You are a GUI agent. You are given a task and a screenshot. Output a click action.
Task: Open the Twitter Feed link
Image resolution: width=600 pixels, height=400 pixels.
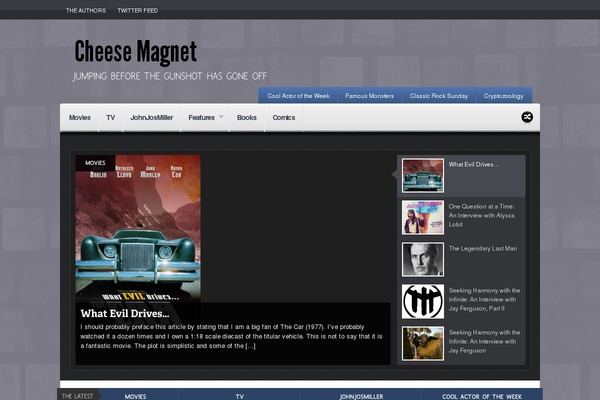click(x=137, y=10)
